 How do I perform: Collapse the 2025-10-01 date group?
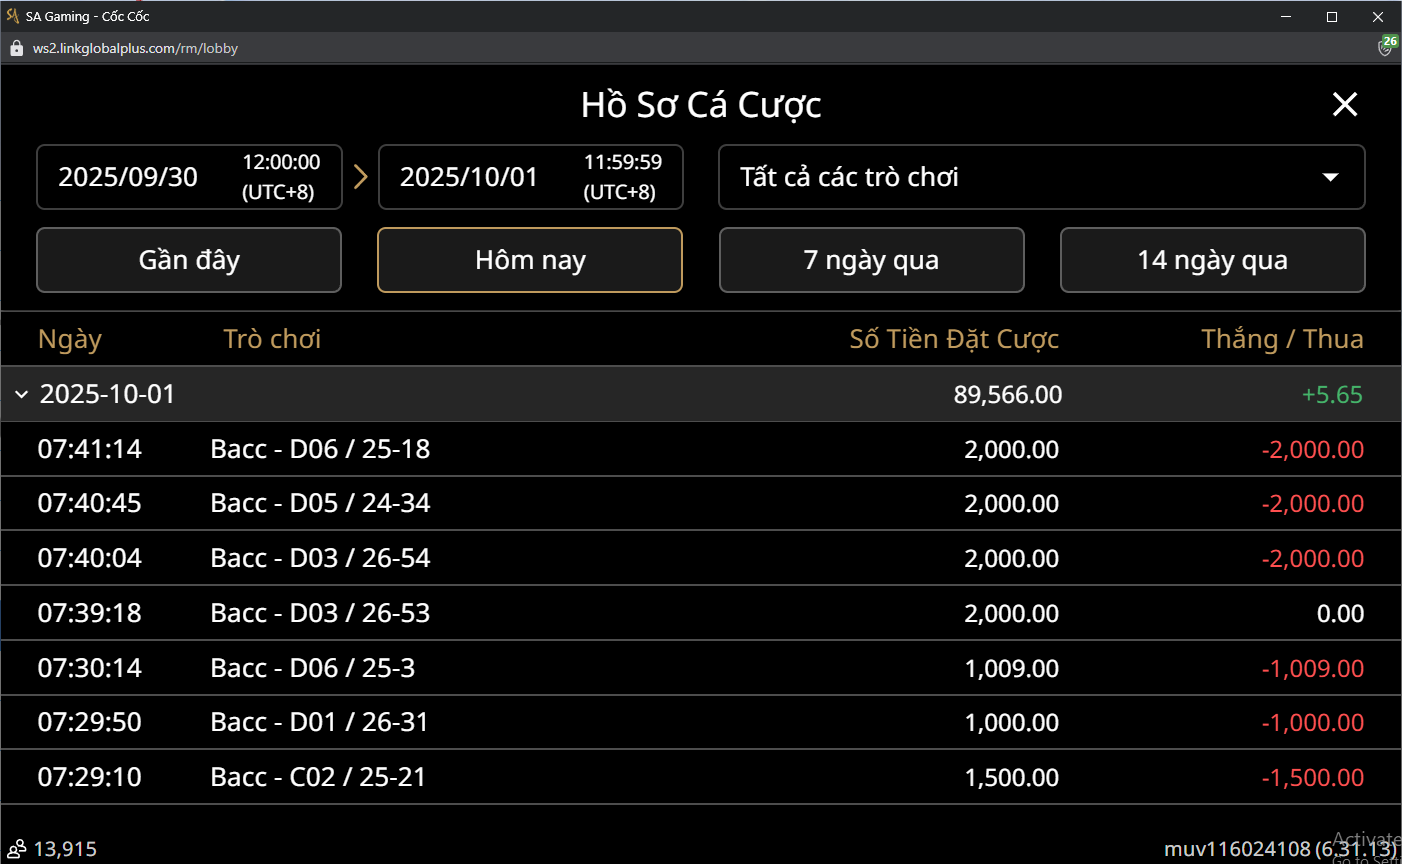point(22,395)
